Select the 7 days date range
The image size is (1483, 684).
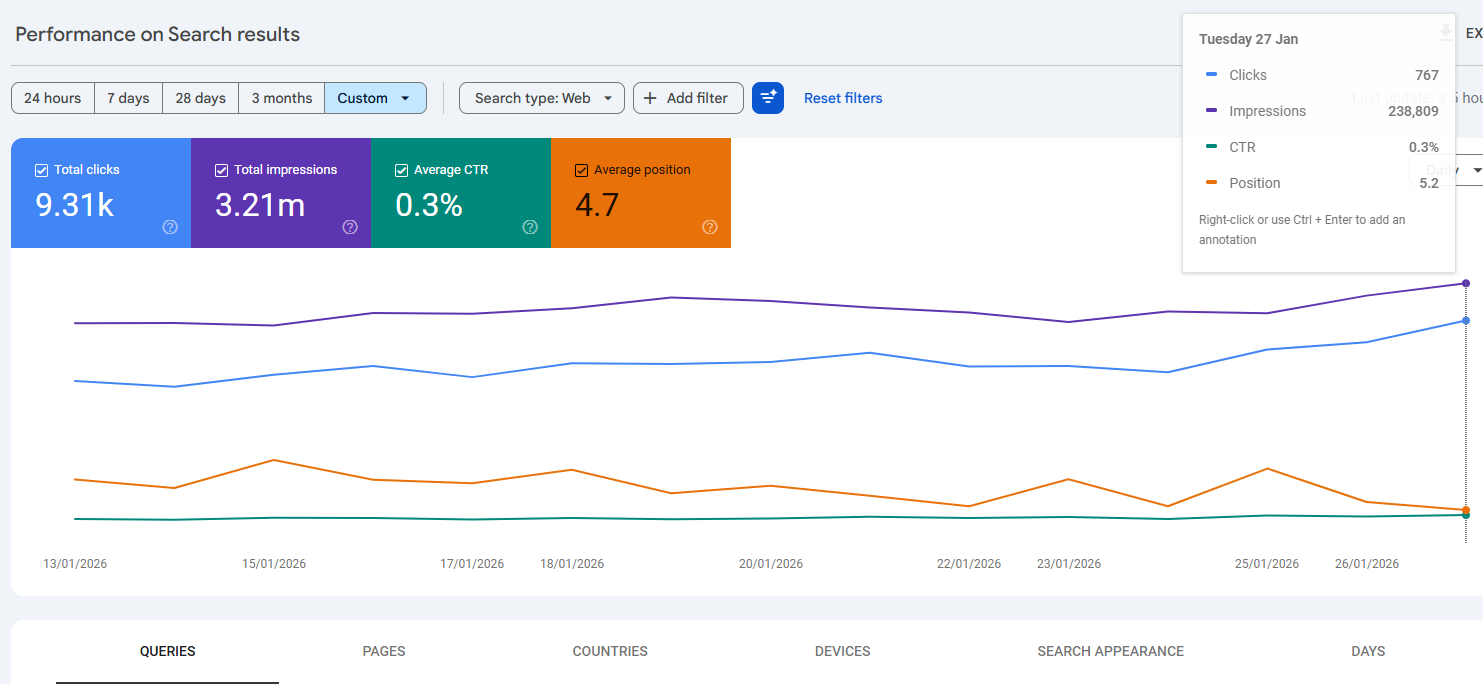[x=128, y=98]
